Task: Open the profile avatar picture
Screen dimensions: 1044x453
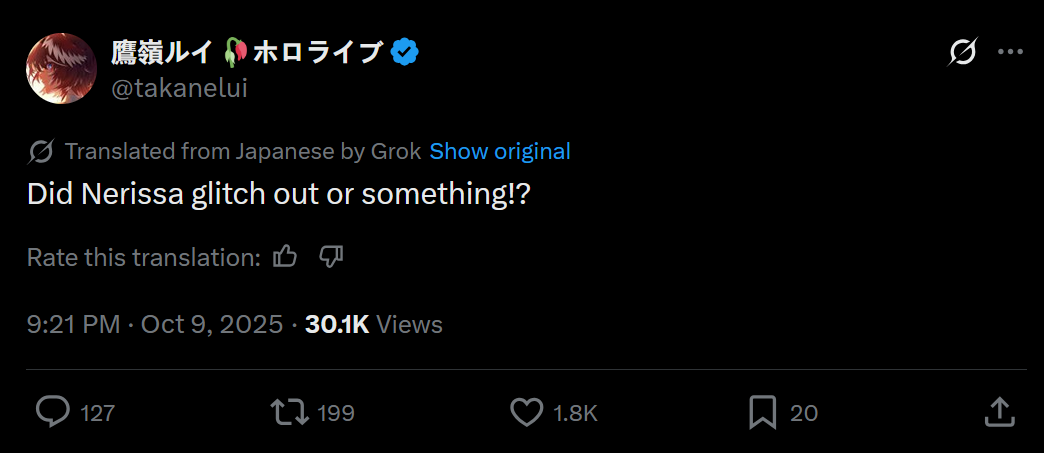Action: (61, 68)
